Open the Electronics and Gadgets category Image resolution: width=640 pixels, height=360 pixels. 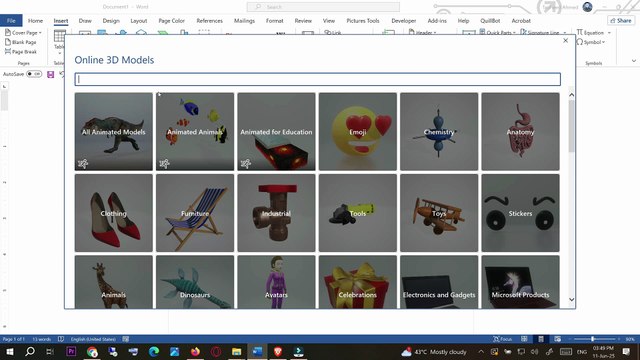[x=439, y=282]
